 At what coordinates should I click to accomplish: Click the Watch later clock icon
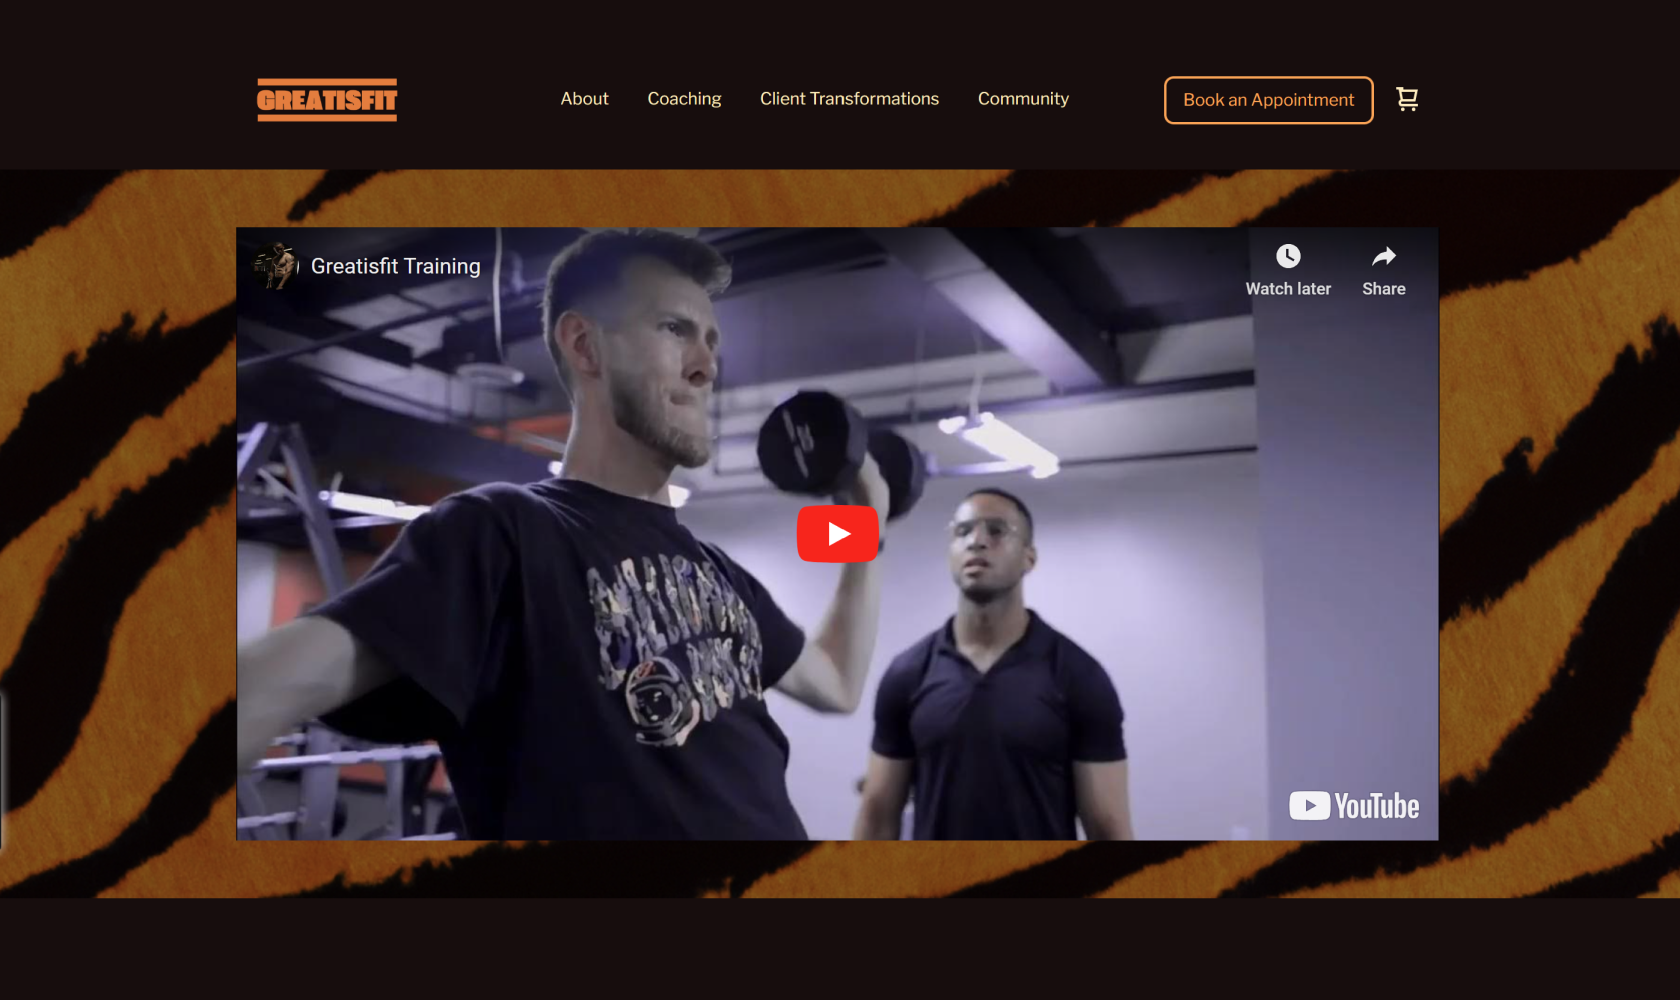[x=1288, y=256]
